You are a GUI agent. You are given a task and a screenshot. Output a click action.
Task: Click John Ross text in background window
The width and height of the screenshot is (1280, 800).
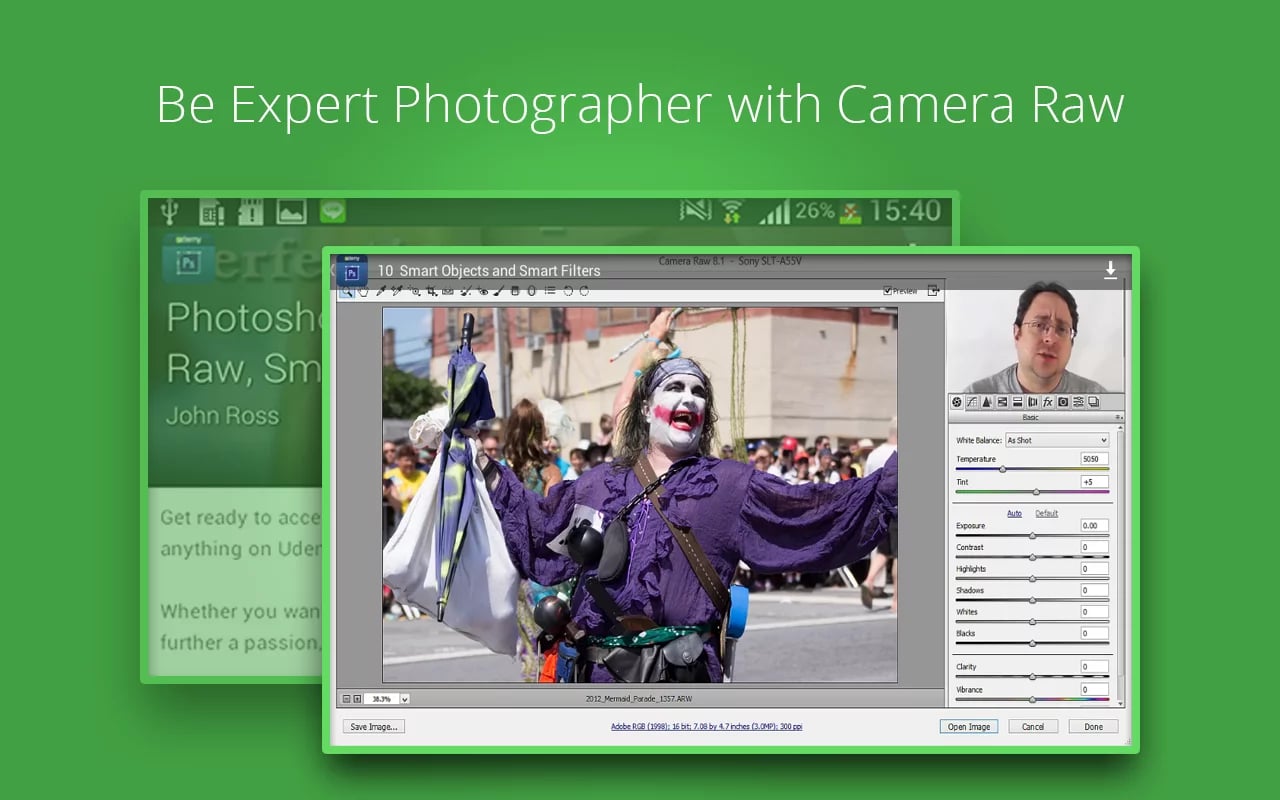[x=222, y=416]
